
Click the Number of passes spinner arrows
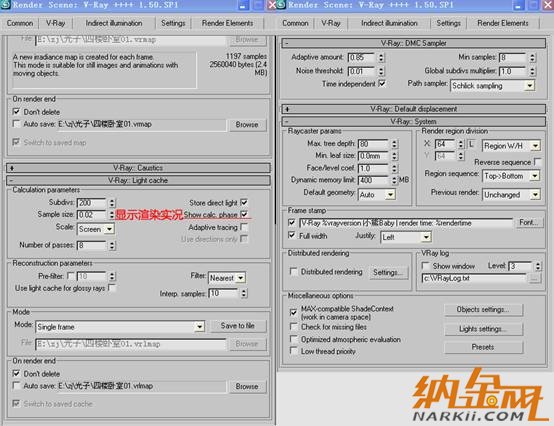pyautogui.click(x=112, y=245)
